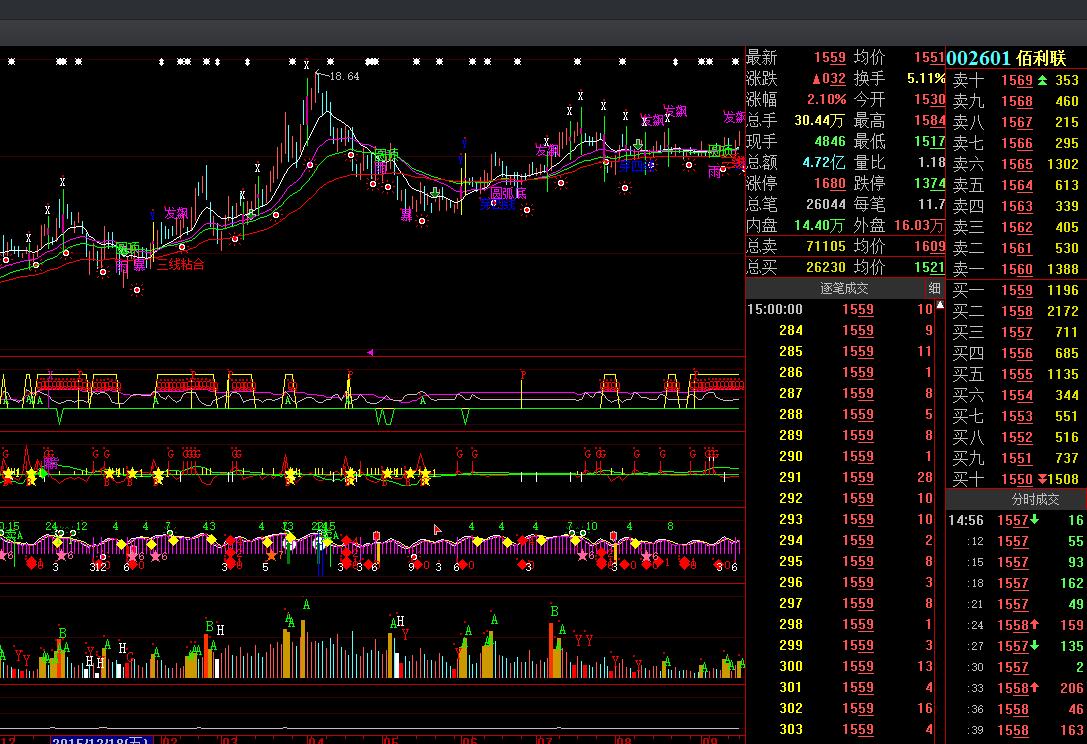Click the red up arrow in the :24 row
Viewport: 1087px width, 744px height.
click(x=1034, y=625)
